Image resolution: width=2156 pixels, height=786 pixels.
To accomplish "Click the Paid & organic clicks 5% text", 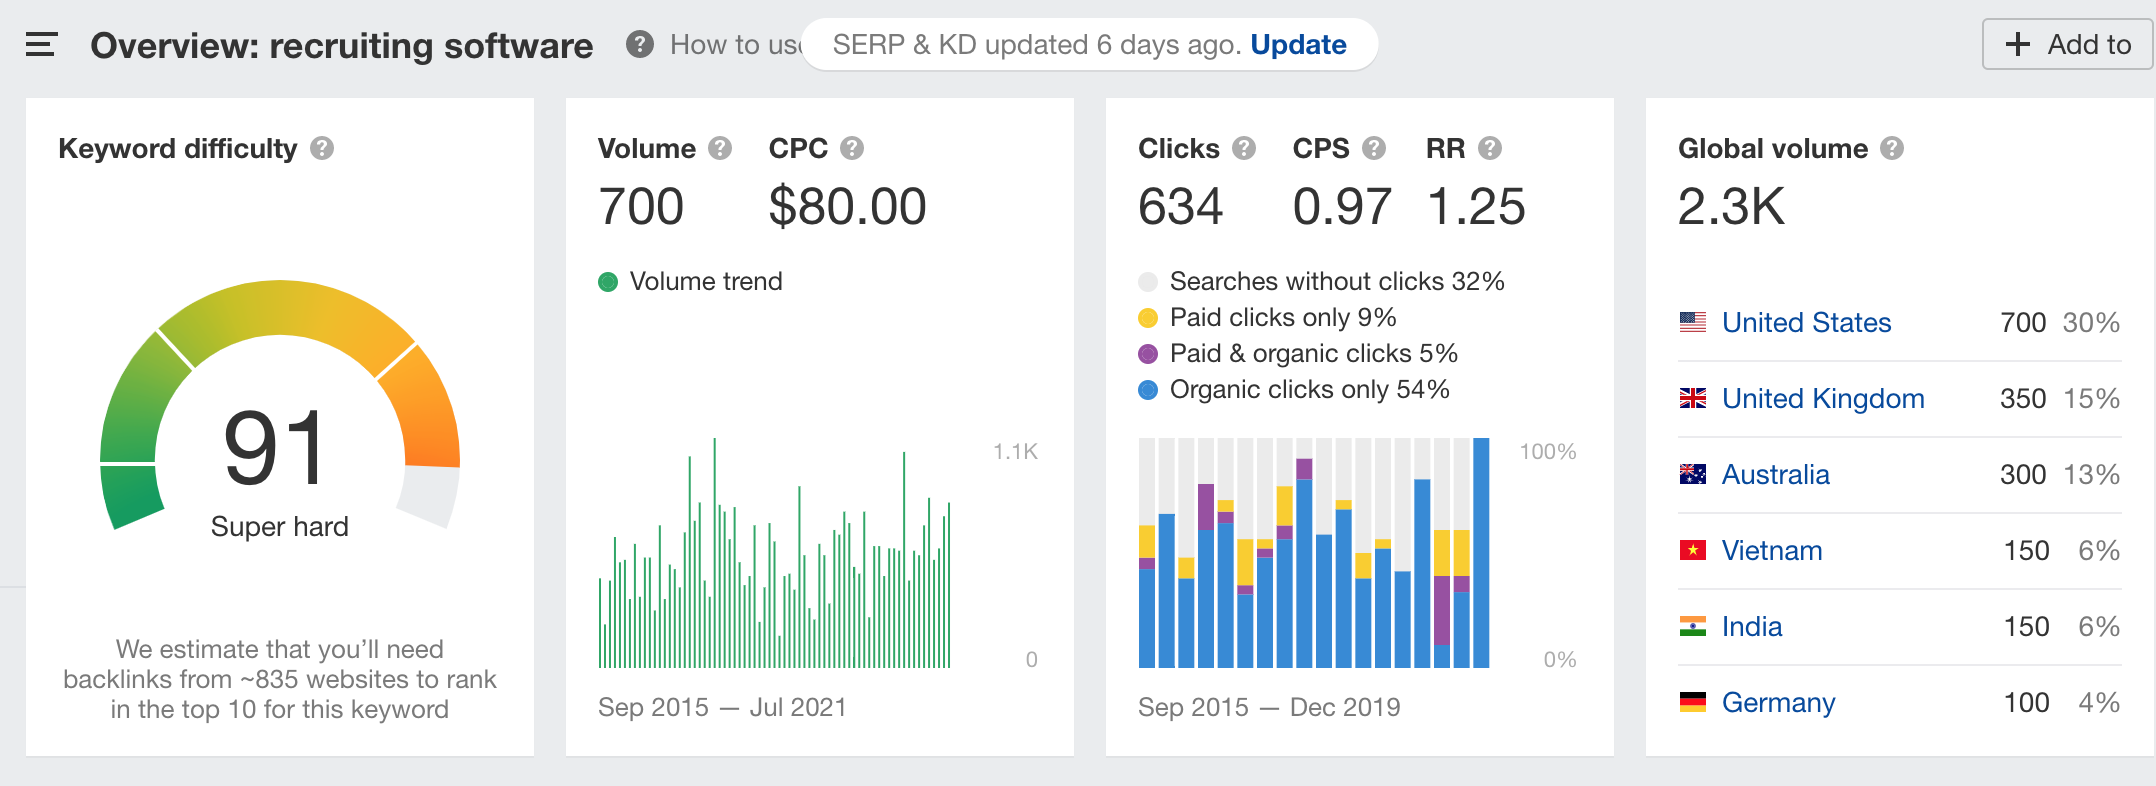I will (1314, 353).
